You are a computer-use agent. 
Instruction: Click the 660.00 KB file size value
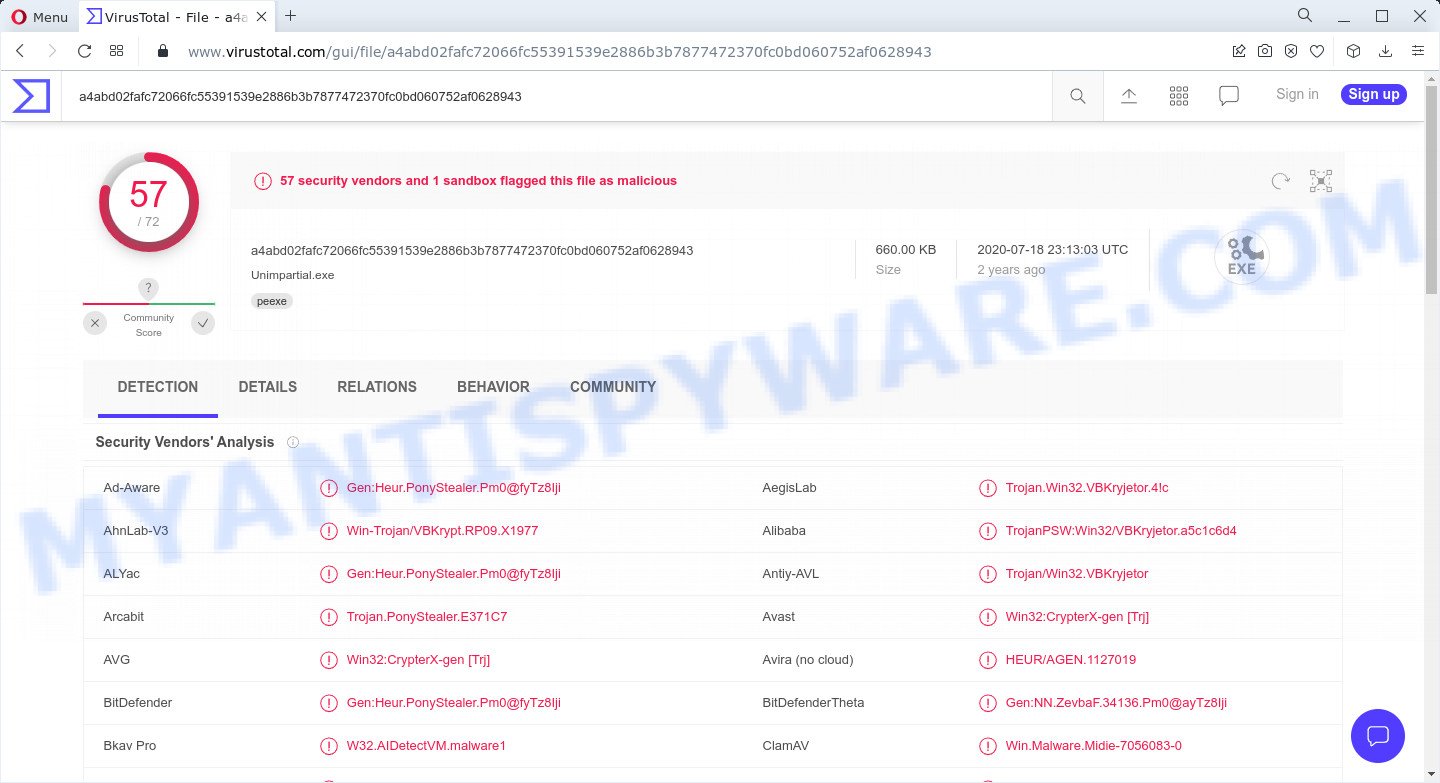tap(906, 250)
